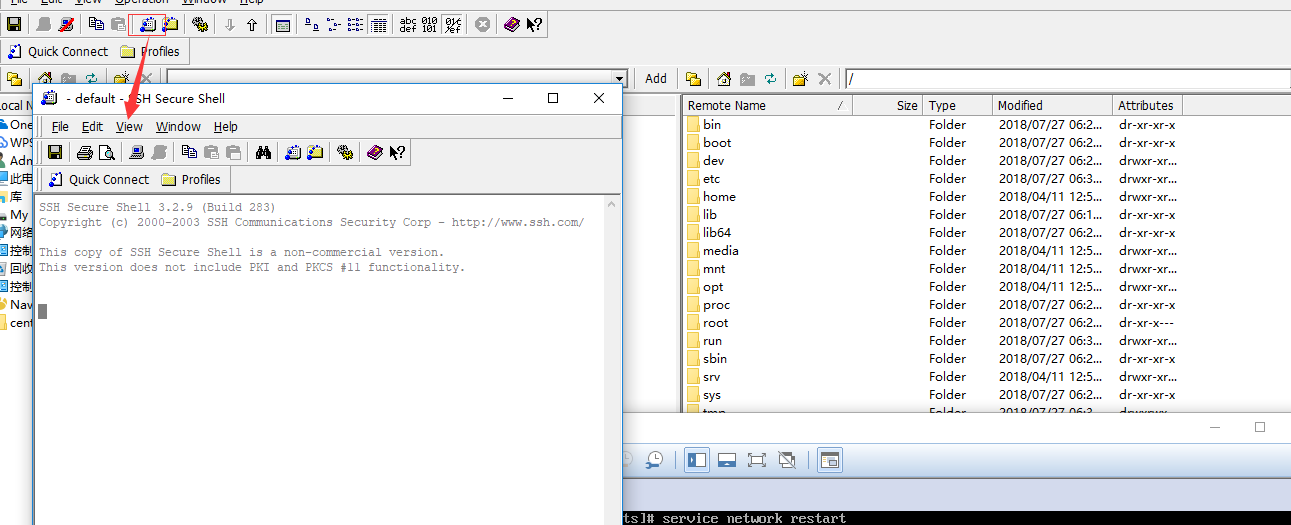Select Binary transfer mode icon
The width and height of the screenshot is (1291, 525).
point(430,24)
